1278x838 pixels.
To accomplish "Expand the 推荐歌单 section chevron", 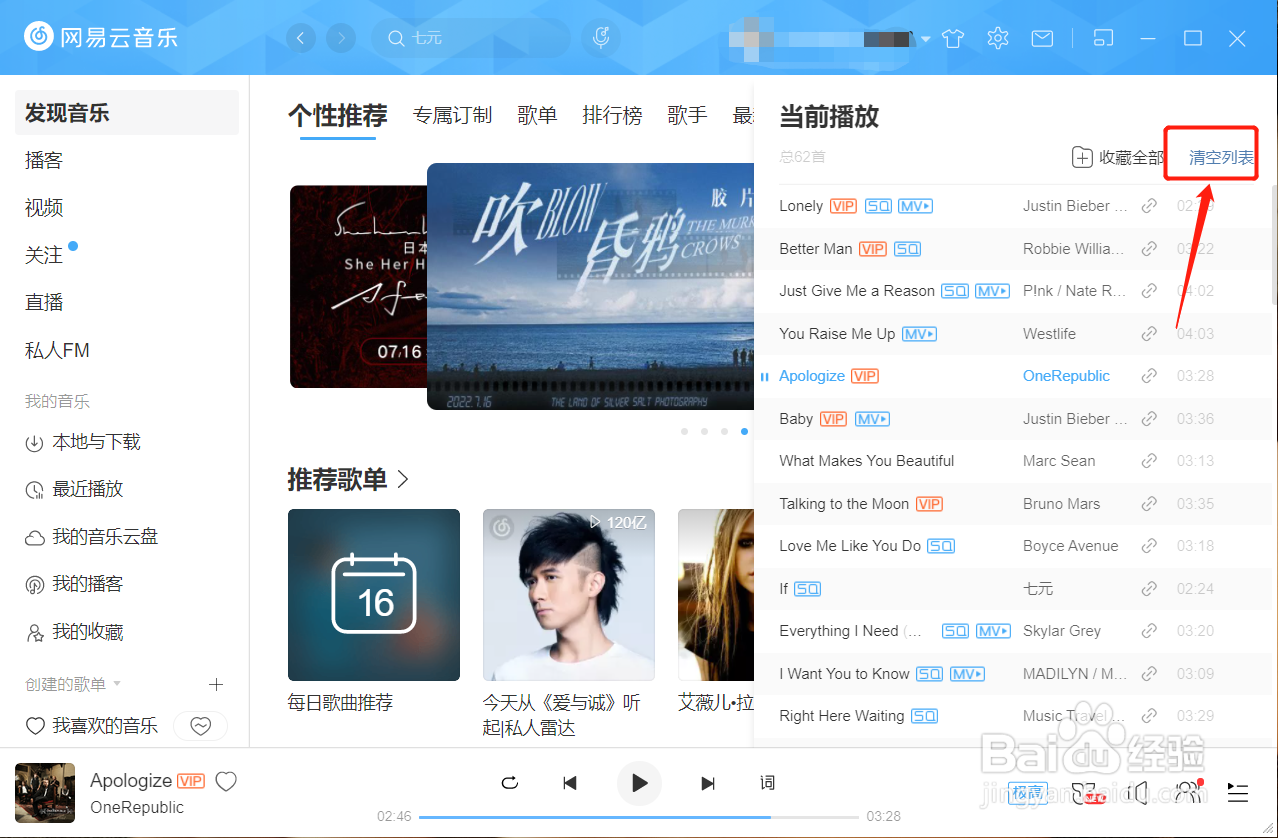I will 402,480.
